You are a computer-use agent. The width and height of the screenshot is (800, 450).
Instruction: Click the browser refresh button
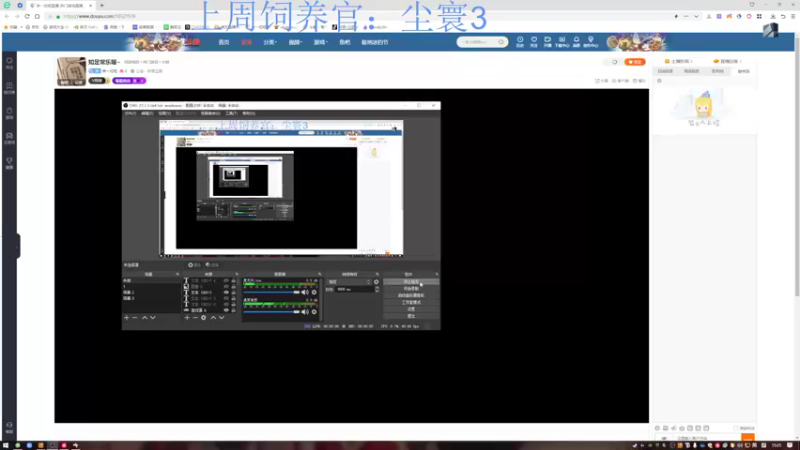27,16
